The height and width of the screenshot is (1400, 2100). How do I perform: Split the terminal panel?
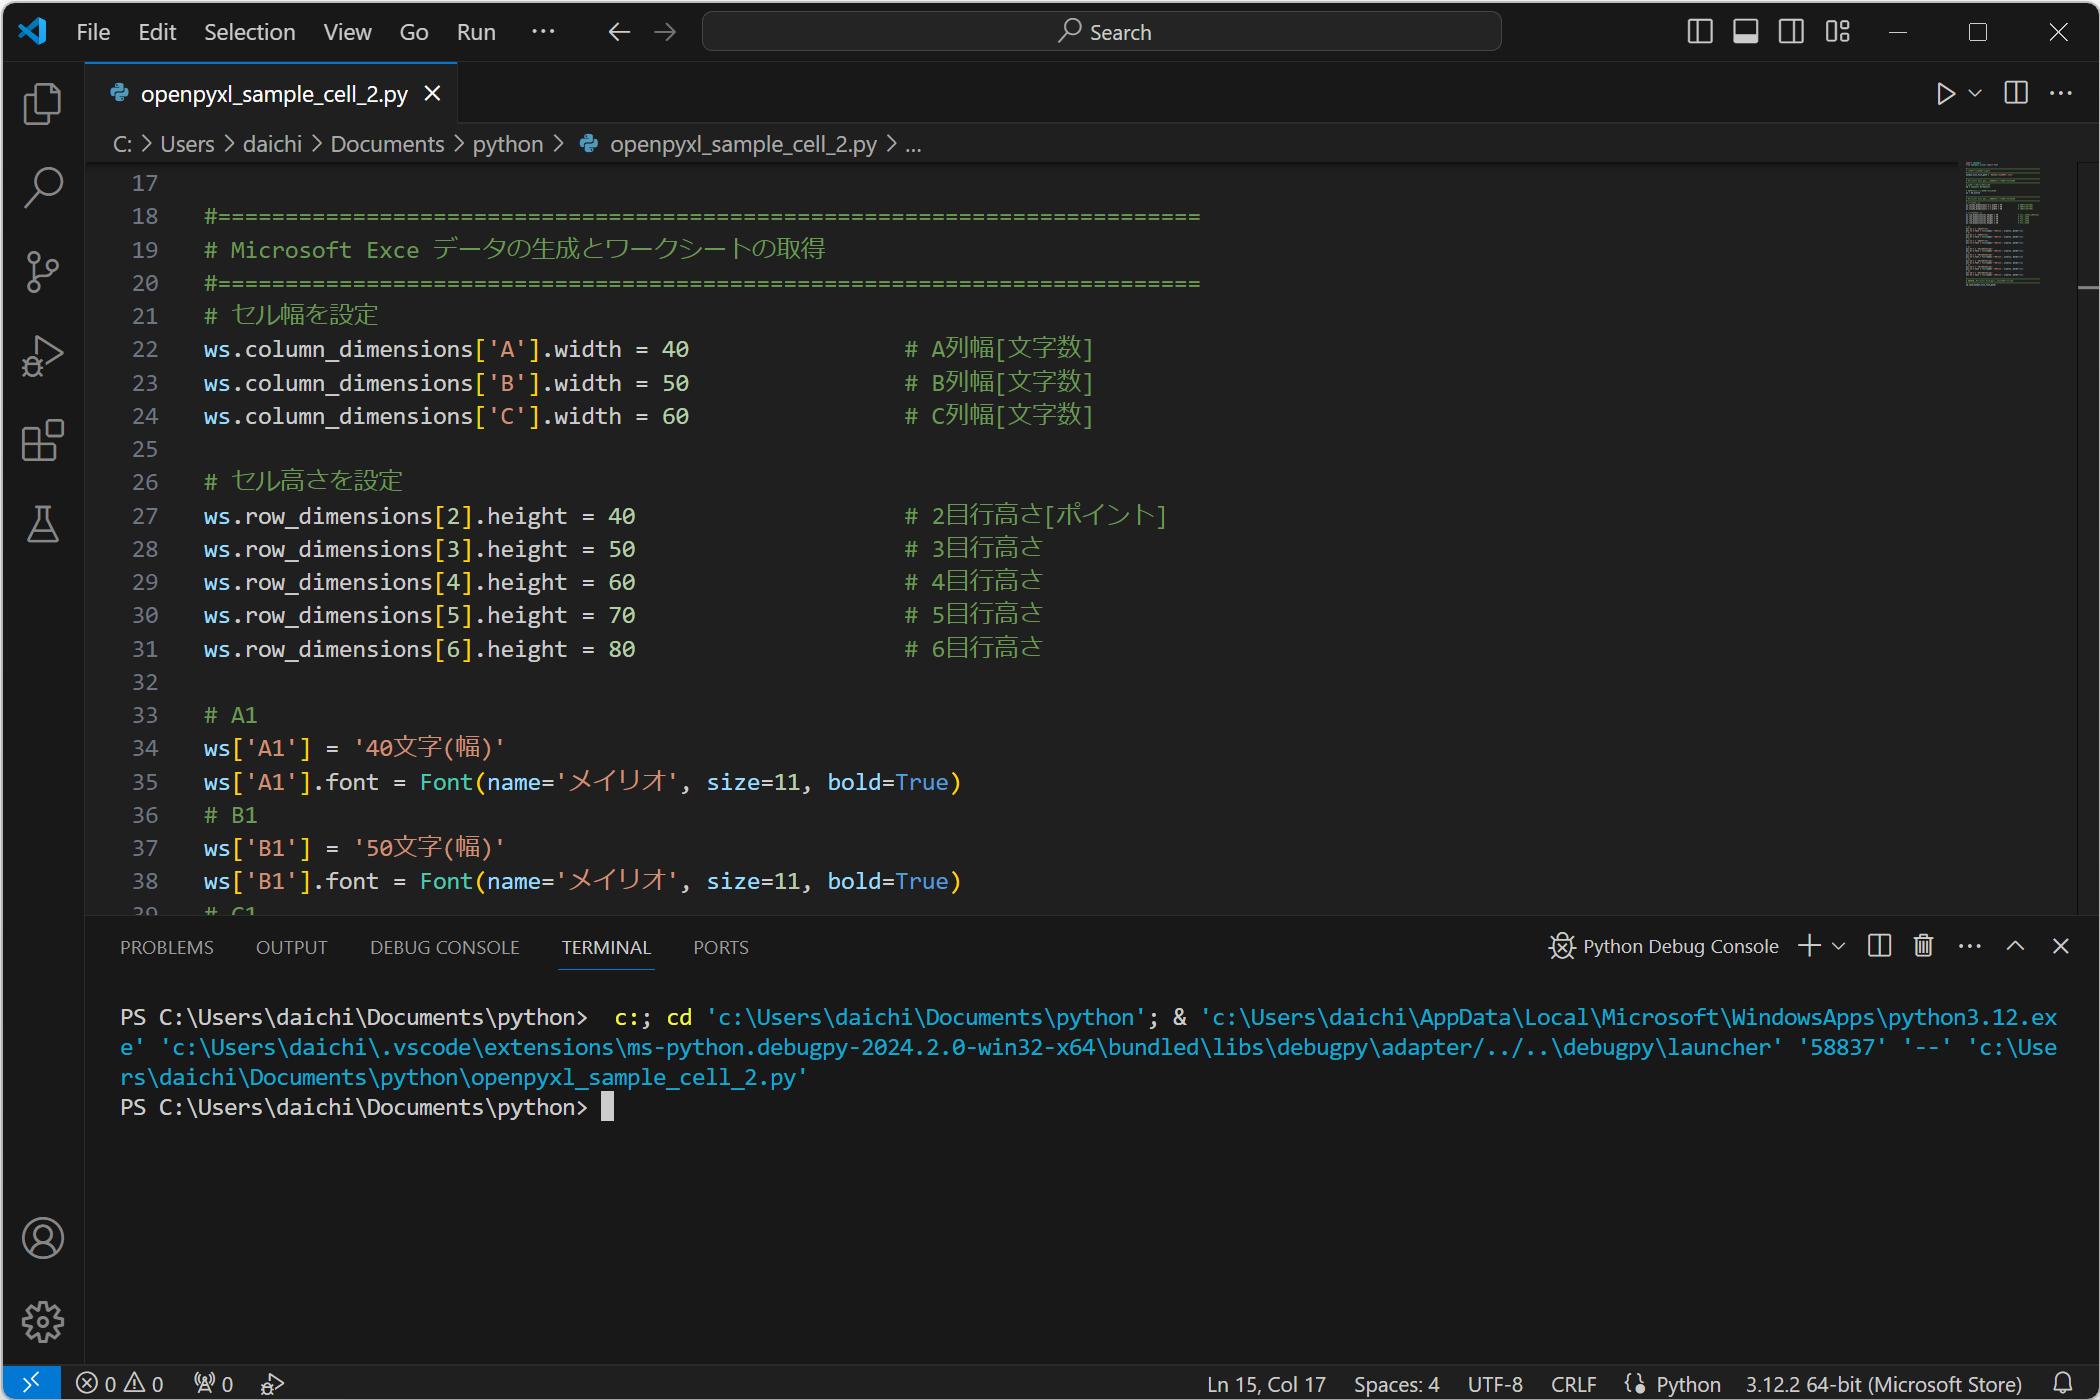pos(1879,946)
